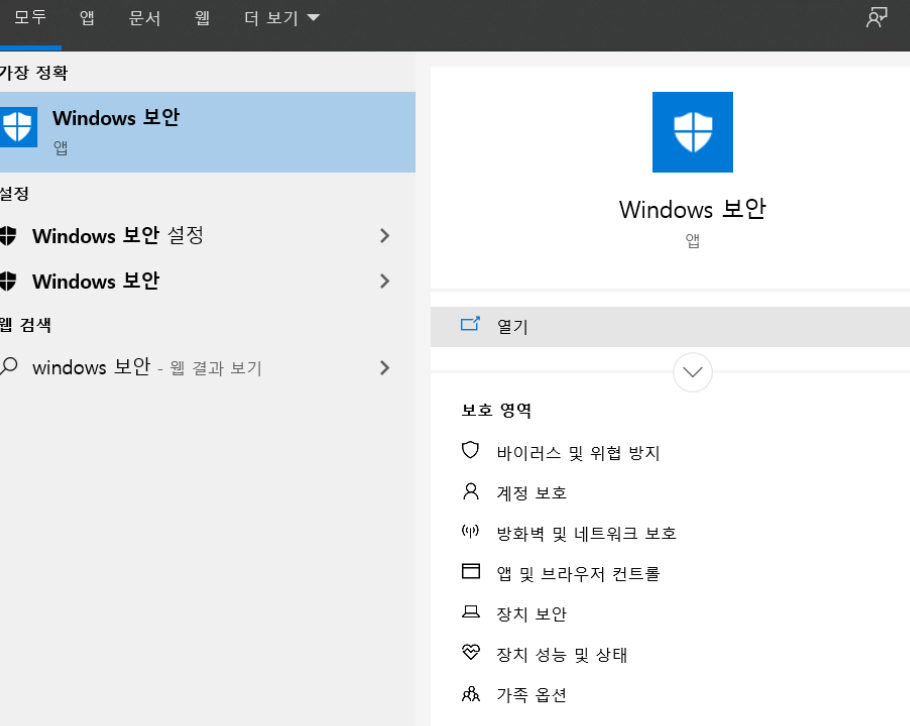Expand the Windows 보안 설정 result arrow

pos(384,236)
